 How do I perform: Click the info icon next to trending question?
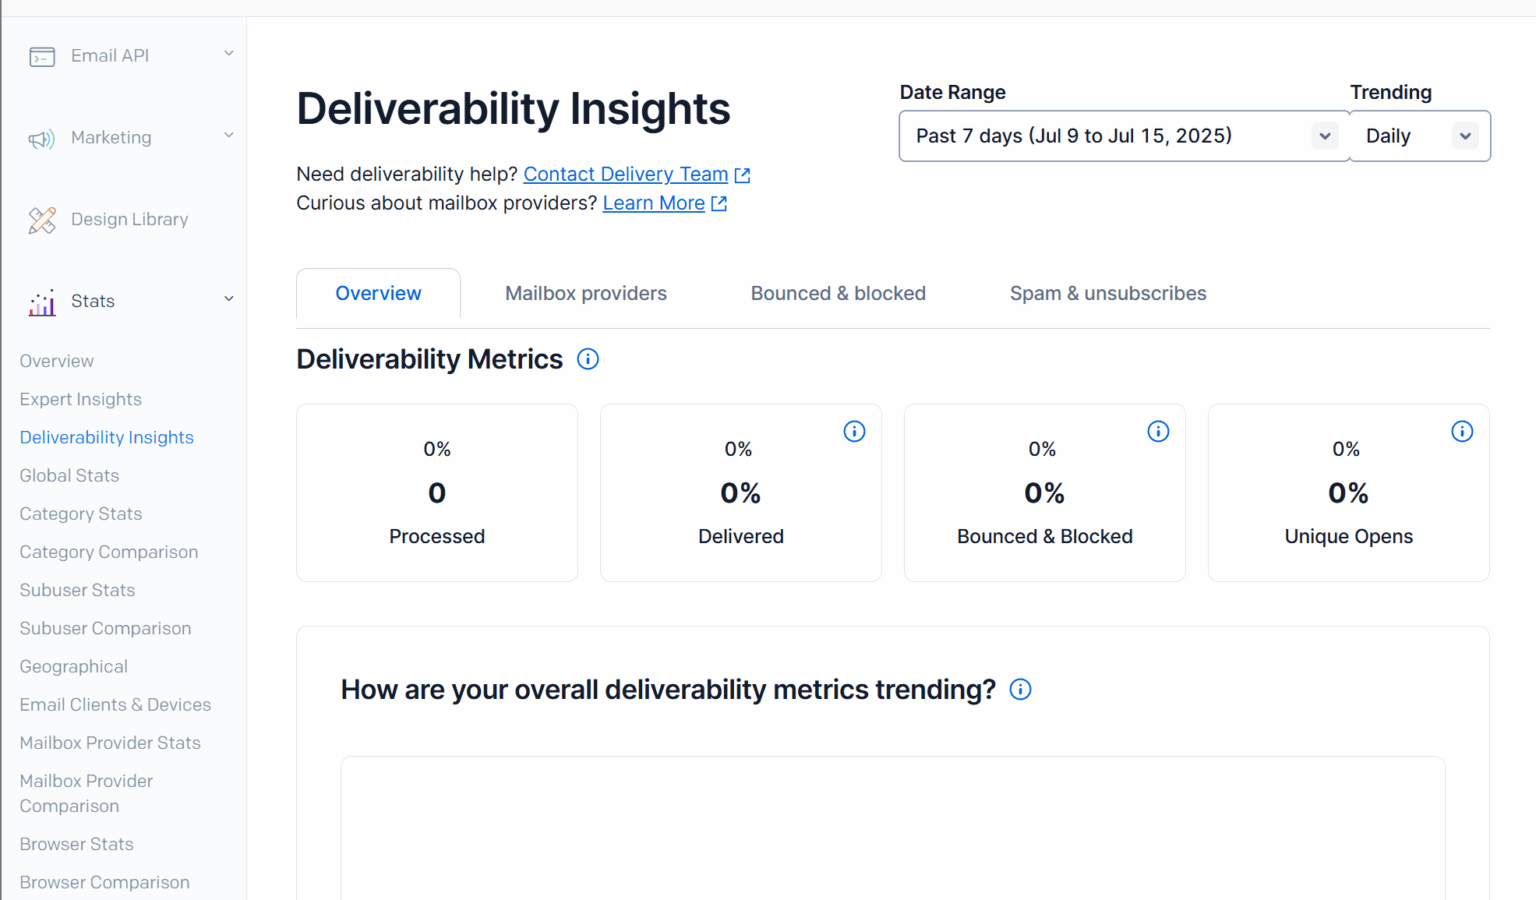[x=1020, y=689]
